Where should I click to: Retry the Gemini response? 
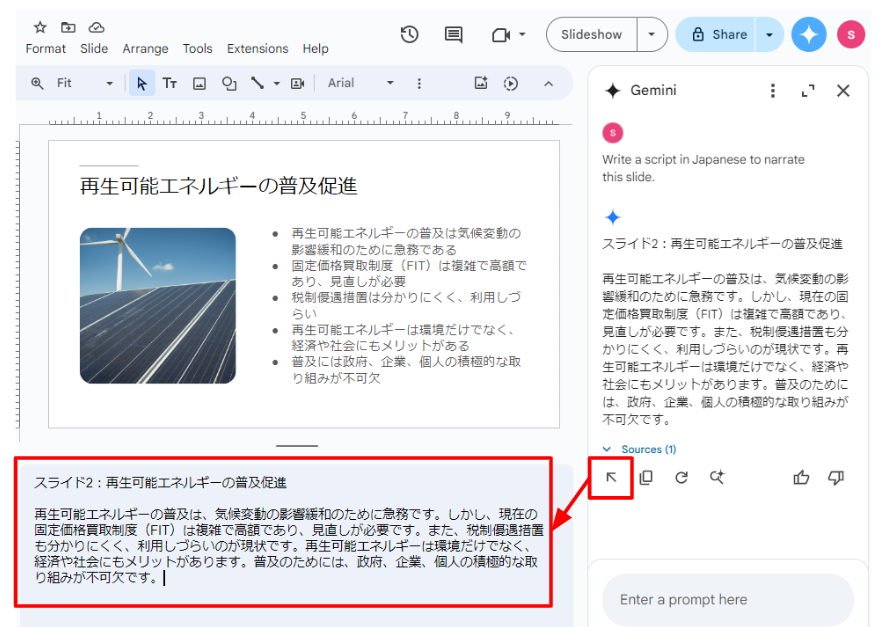681,477
